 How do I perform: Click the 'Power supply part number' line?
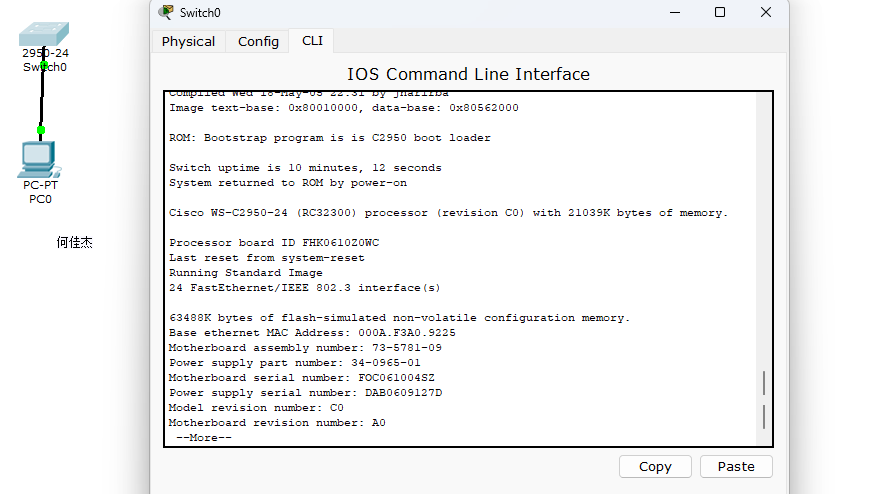(295, 363)
